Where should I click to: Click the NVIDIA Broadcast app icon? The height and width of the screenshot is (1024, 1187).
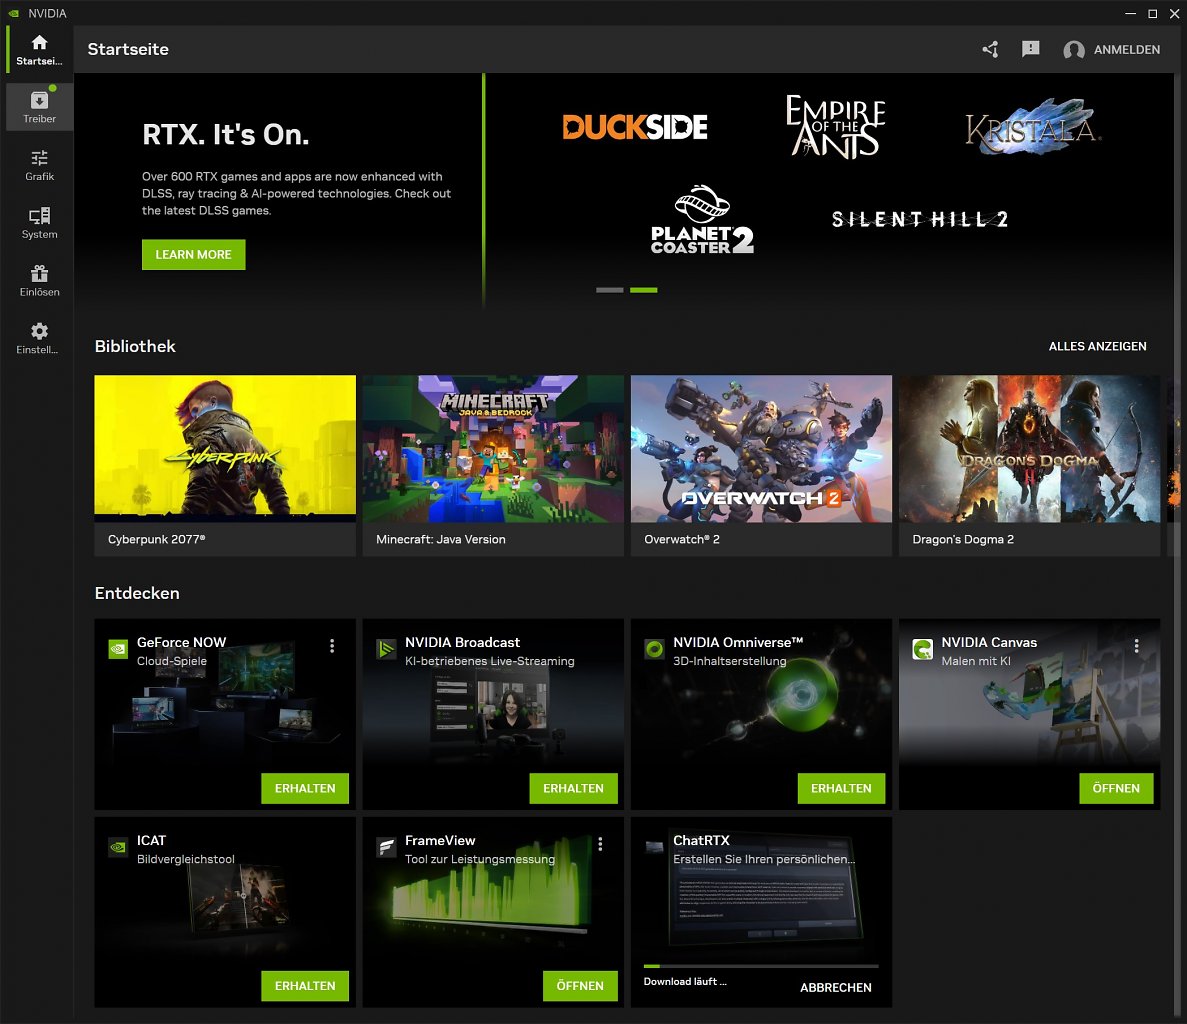pos(386,649)
